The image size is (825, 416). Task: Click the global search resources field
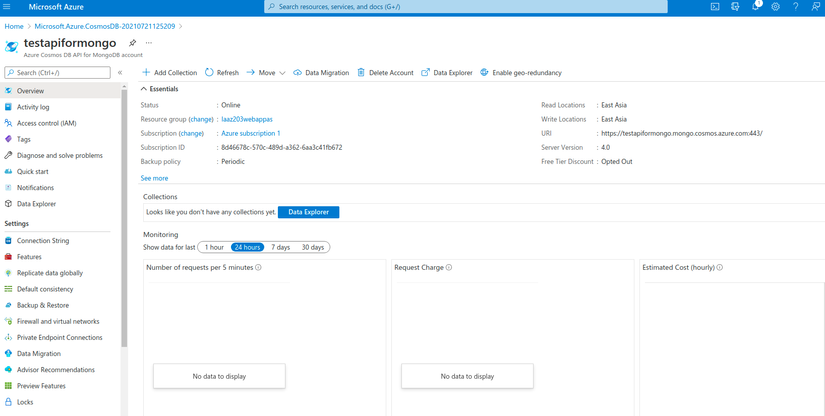click(466, 7)
